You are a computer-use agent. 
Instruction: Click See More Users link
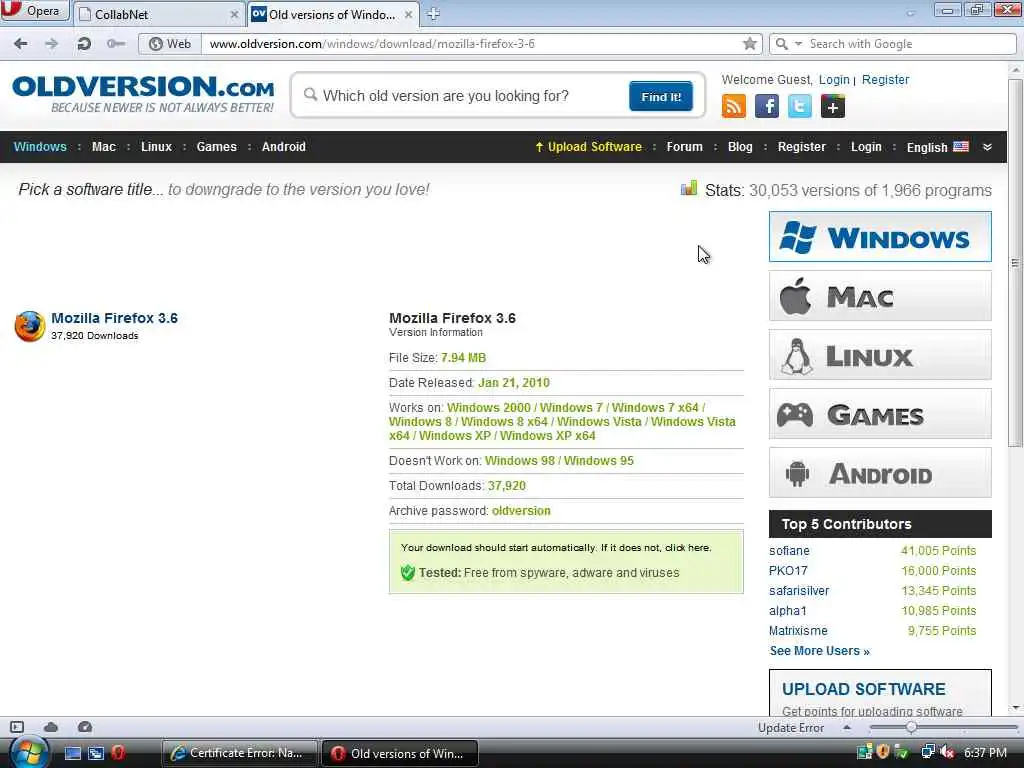[820, 651]
